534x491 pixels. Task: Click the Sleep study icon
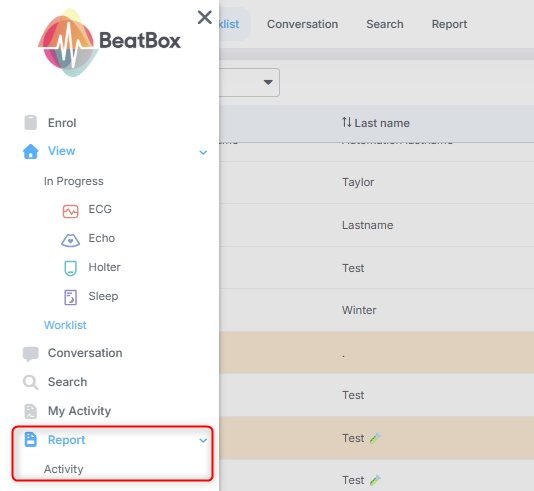(70, 297)
